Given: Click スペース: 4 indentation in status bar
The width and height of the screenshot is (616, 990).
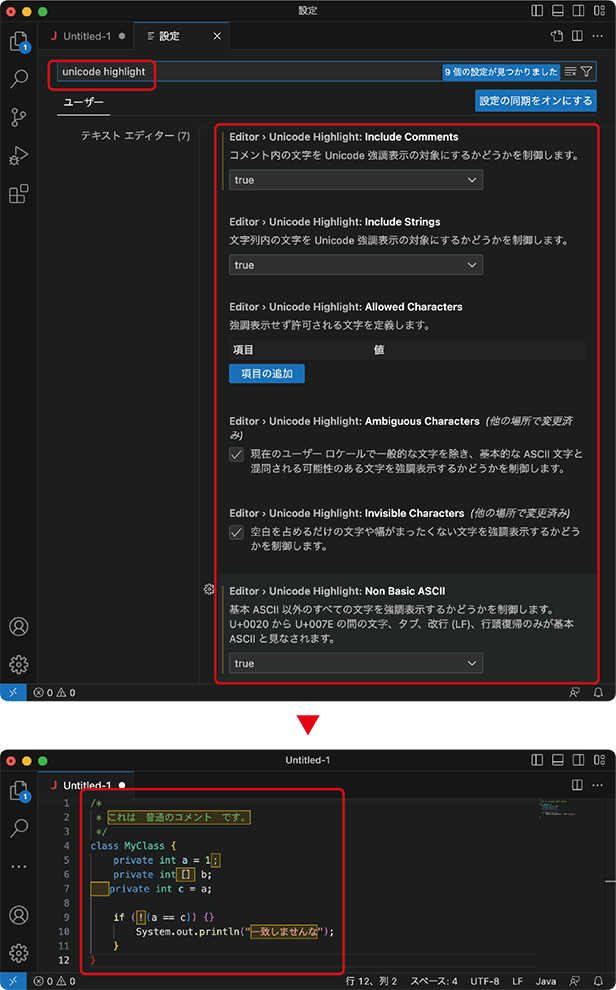Looking at the screenshot, I should 434,981.
